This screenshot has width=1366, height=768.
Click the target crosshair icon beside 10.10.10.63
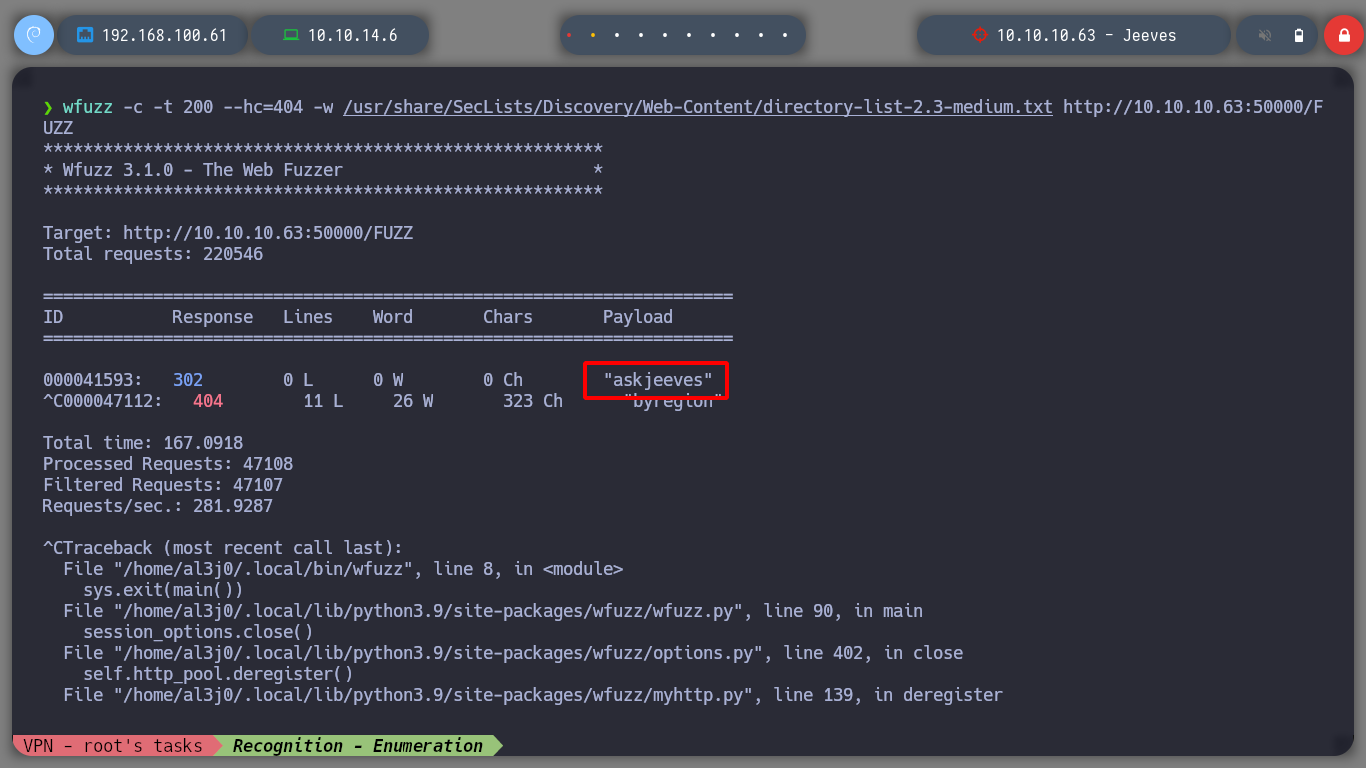pos(979,35)
